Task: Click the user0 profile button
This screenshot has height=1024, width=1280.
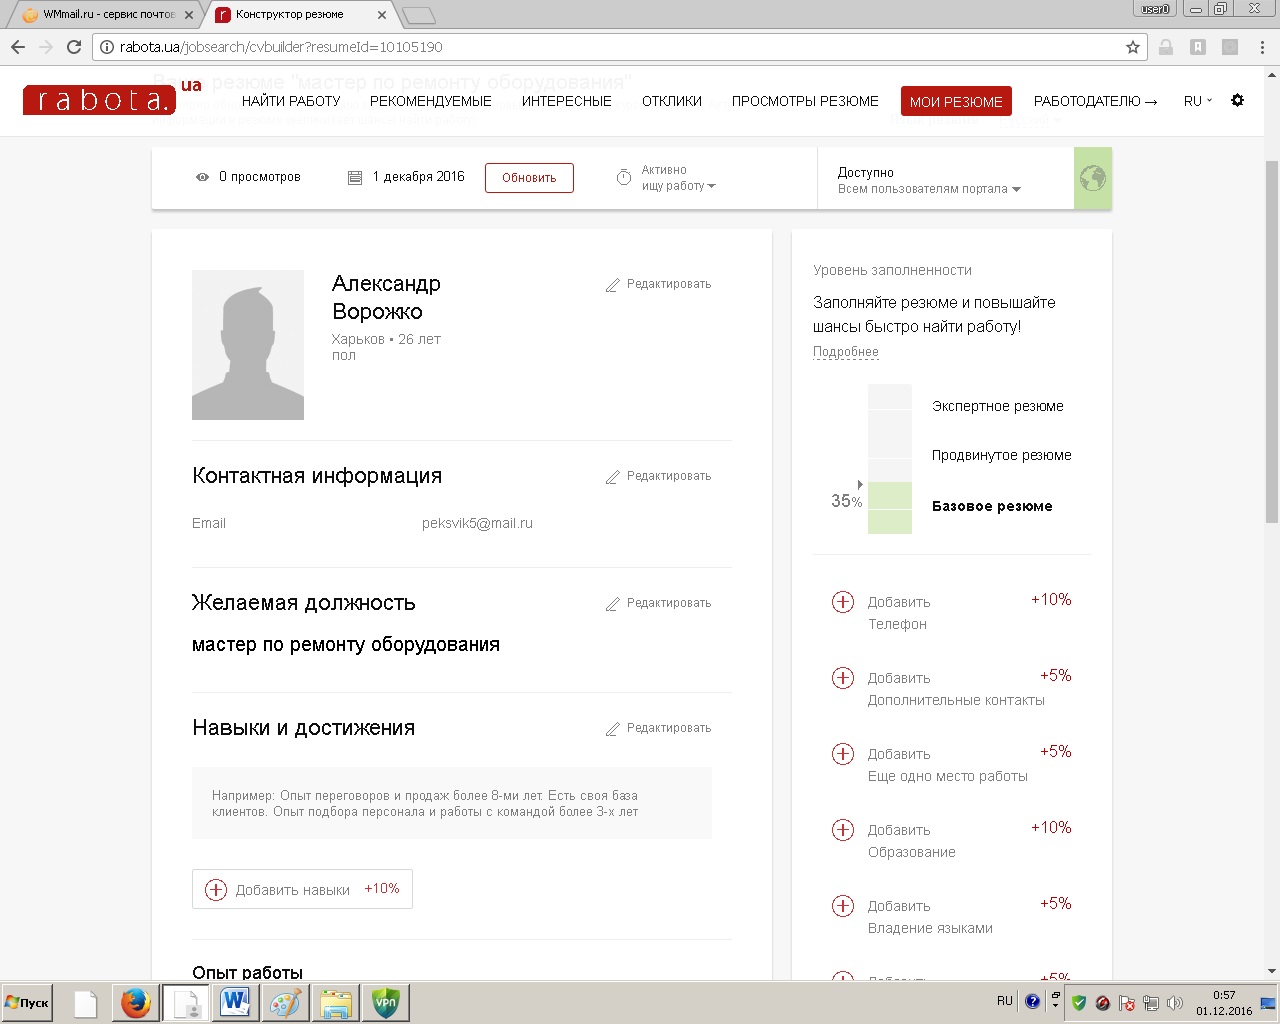Action: click(1155, 9)
